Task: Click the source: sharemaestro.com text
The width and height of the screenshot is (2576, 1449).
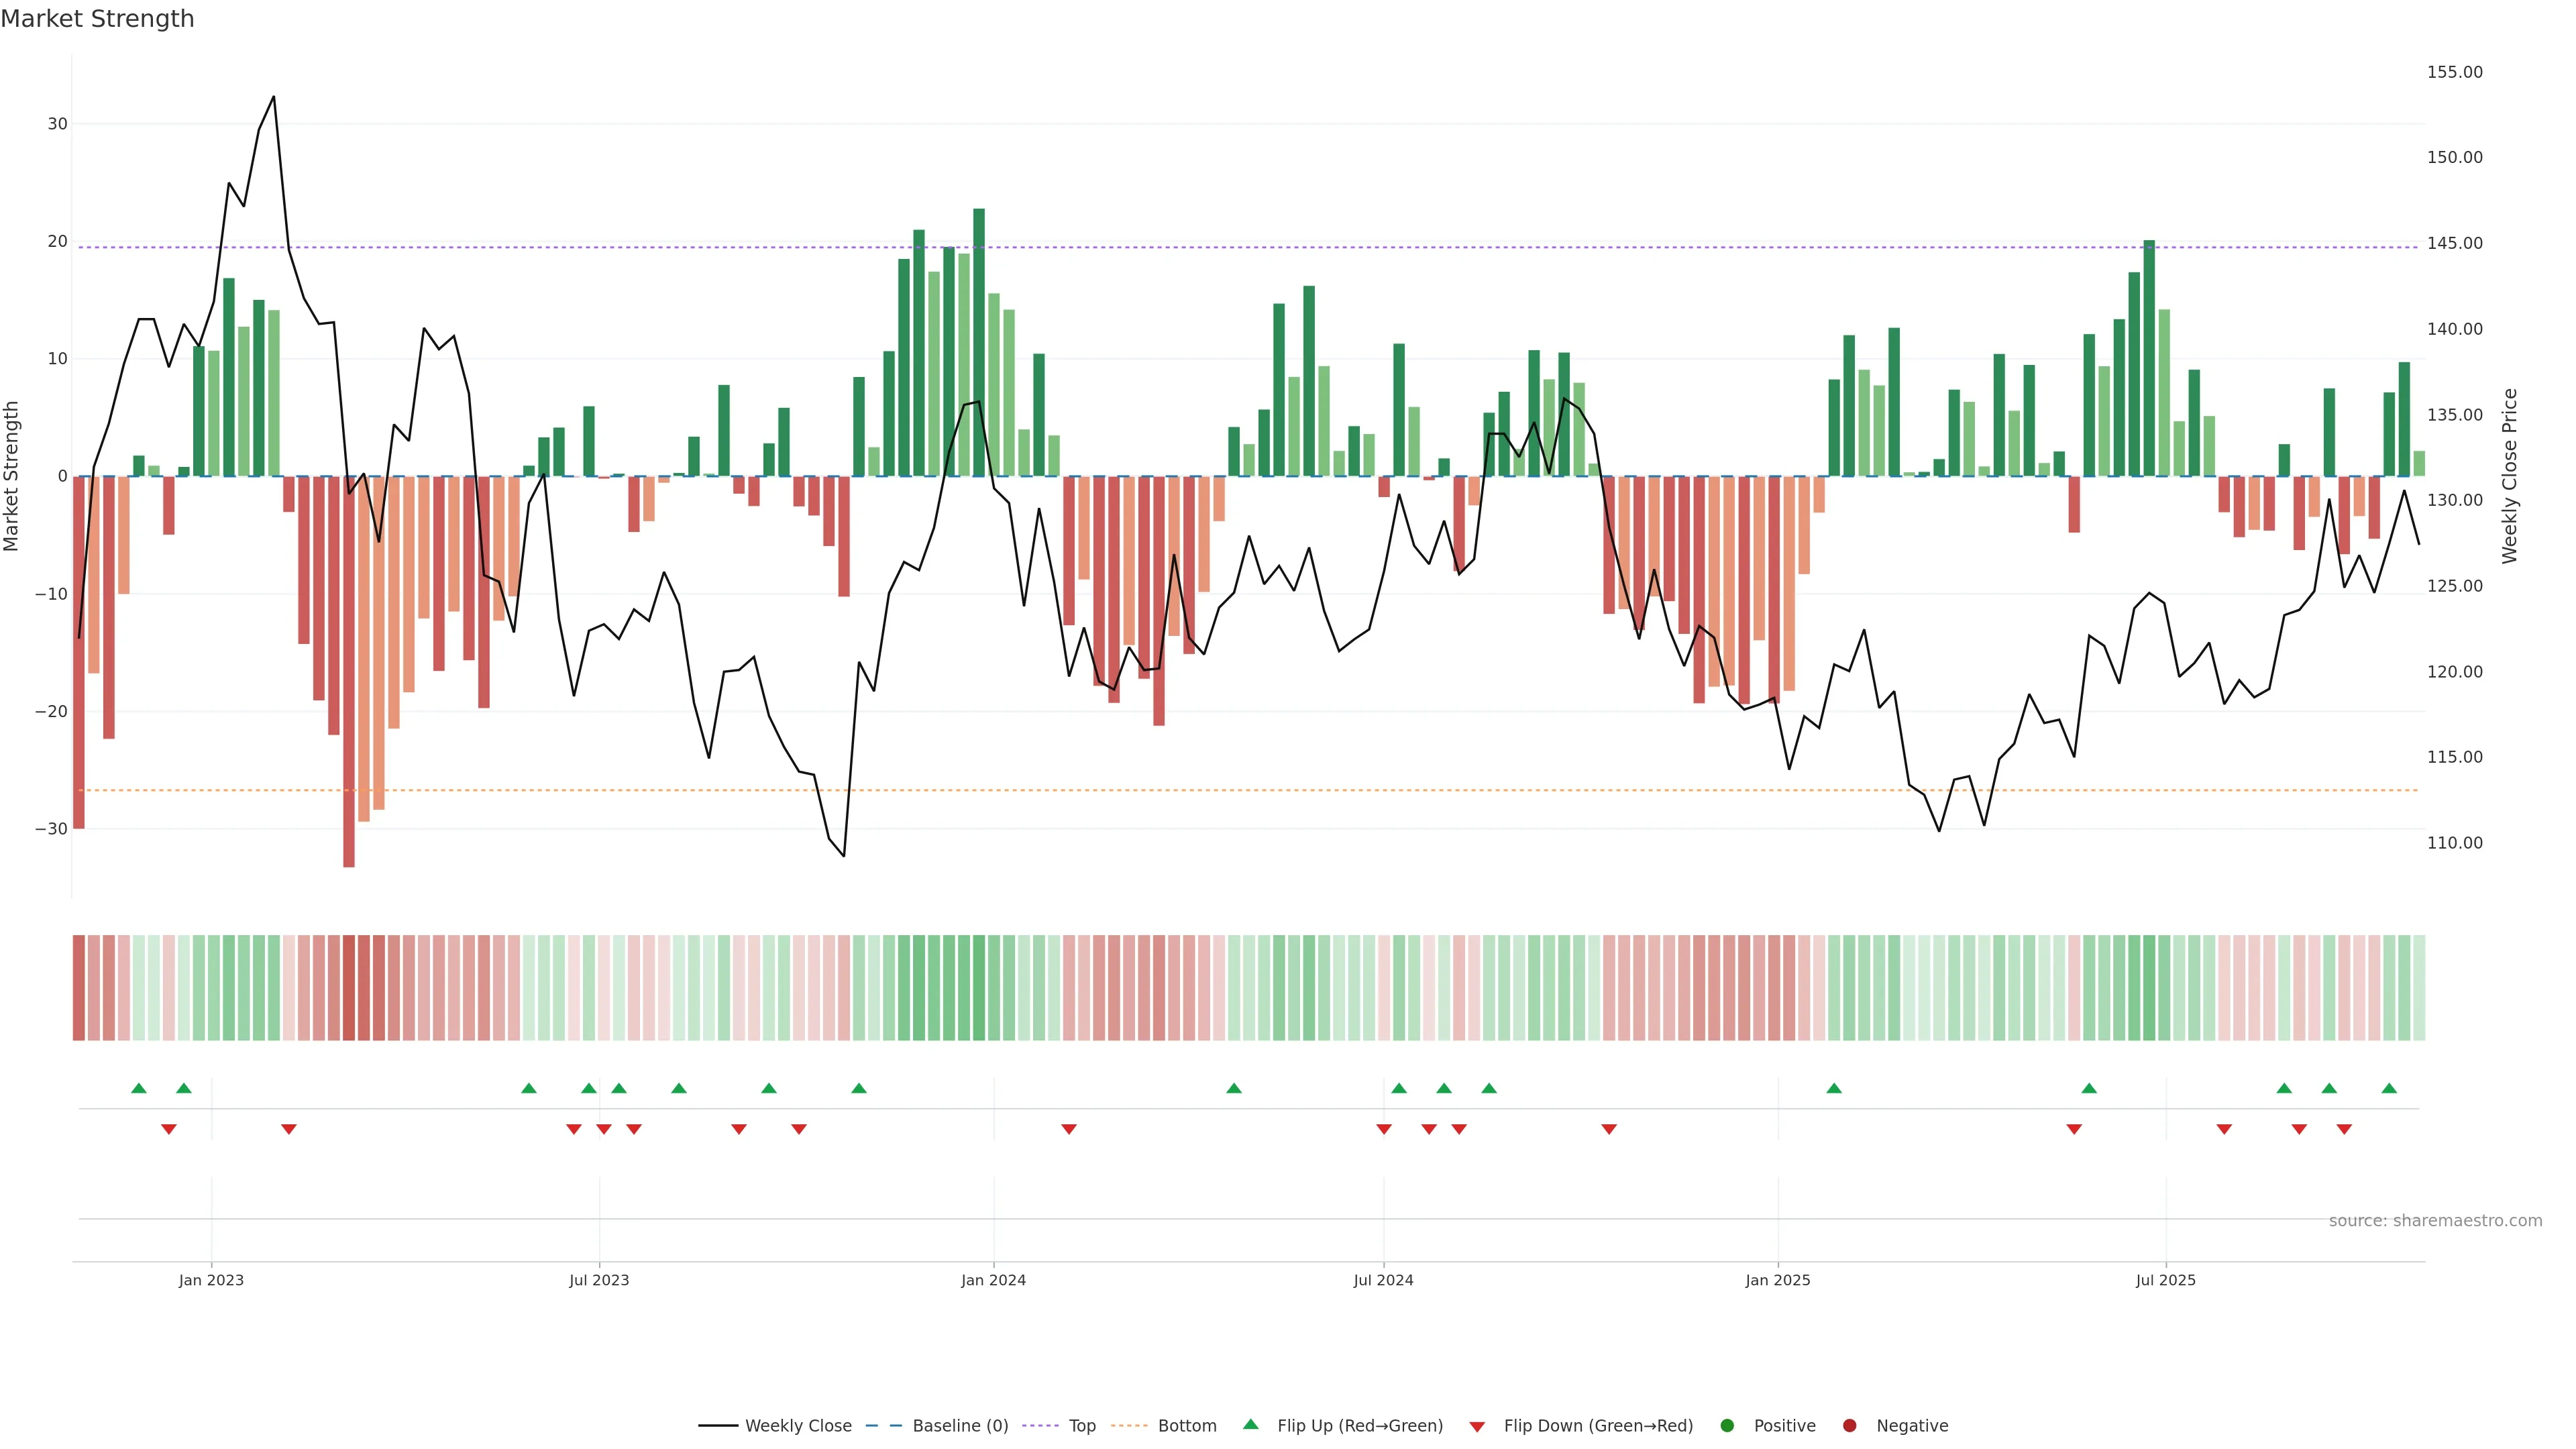Action: coord(2435,1221)
